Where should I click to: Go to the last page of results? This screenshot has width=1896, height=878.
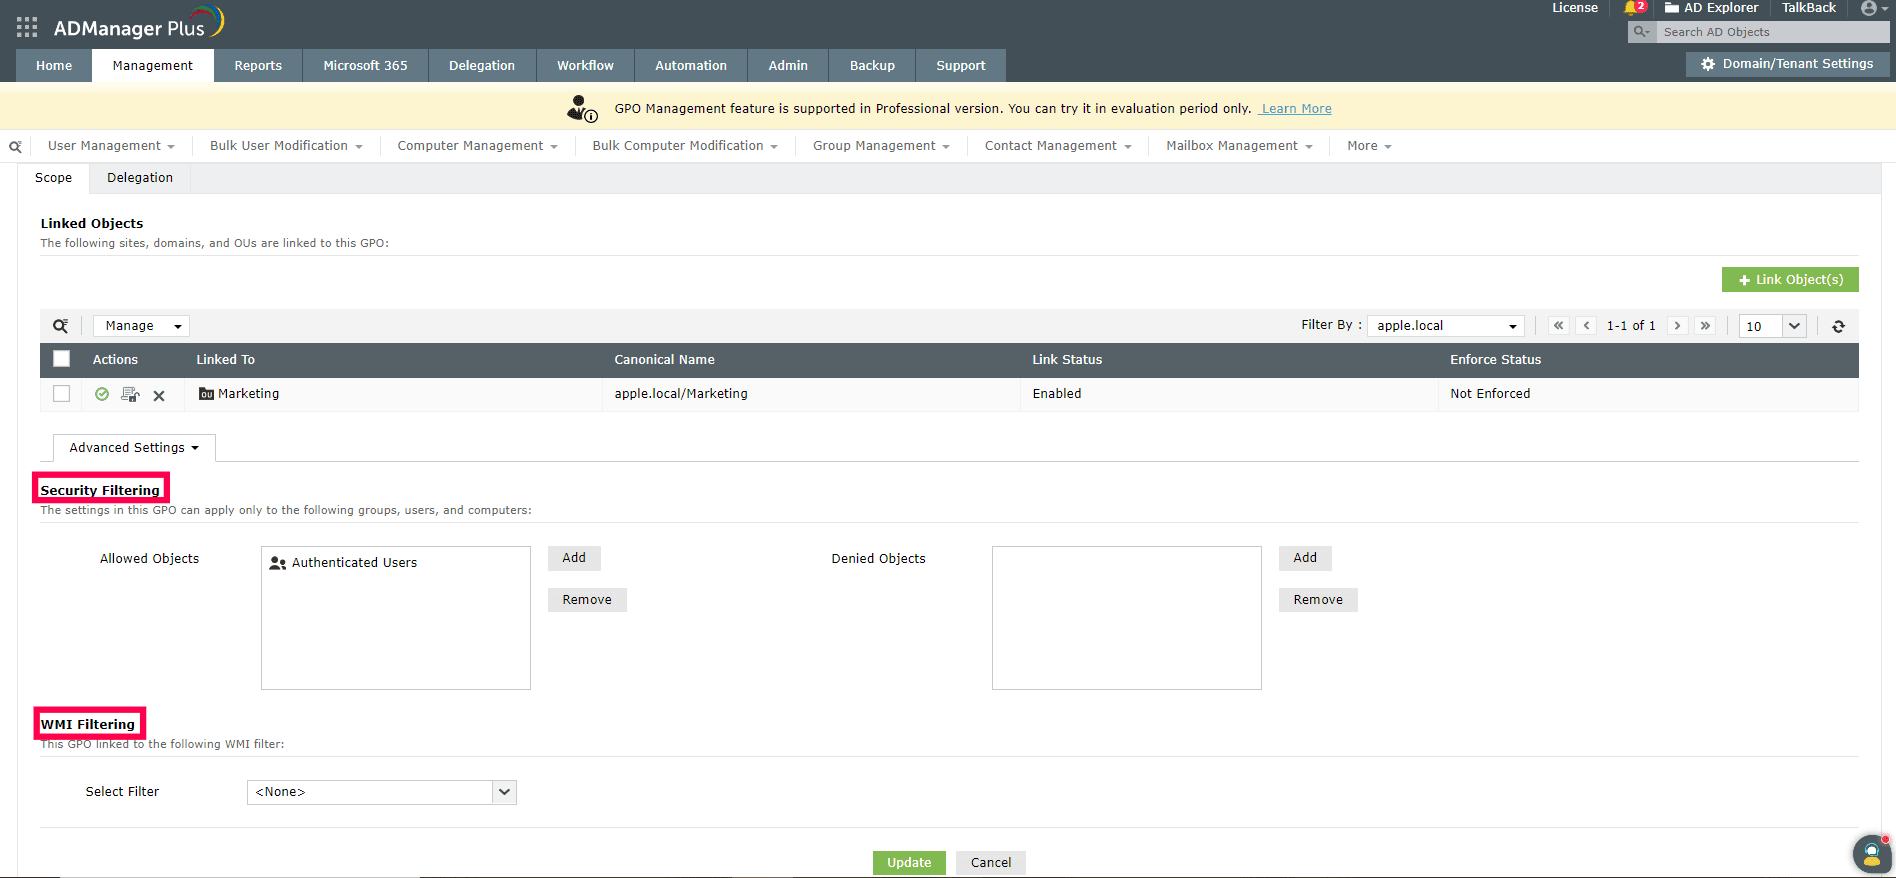click(x=1706, y=326)
